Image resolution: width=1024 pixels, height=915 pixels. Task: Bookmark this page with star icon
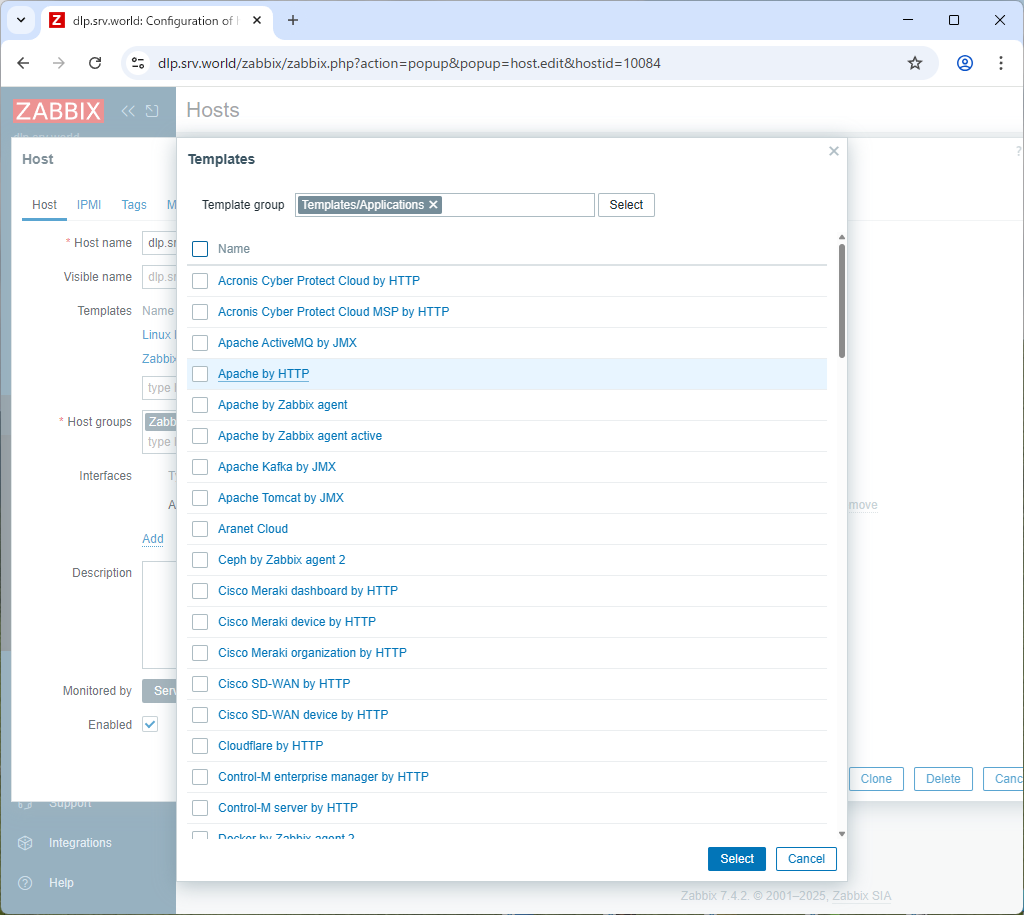click(x=915, y=63)
